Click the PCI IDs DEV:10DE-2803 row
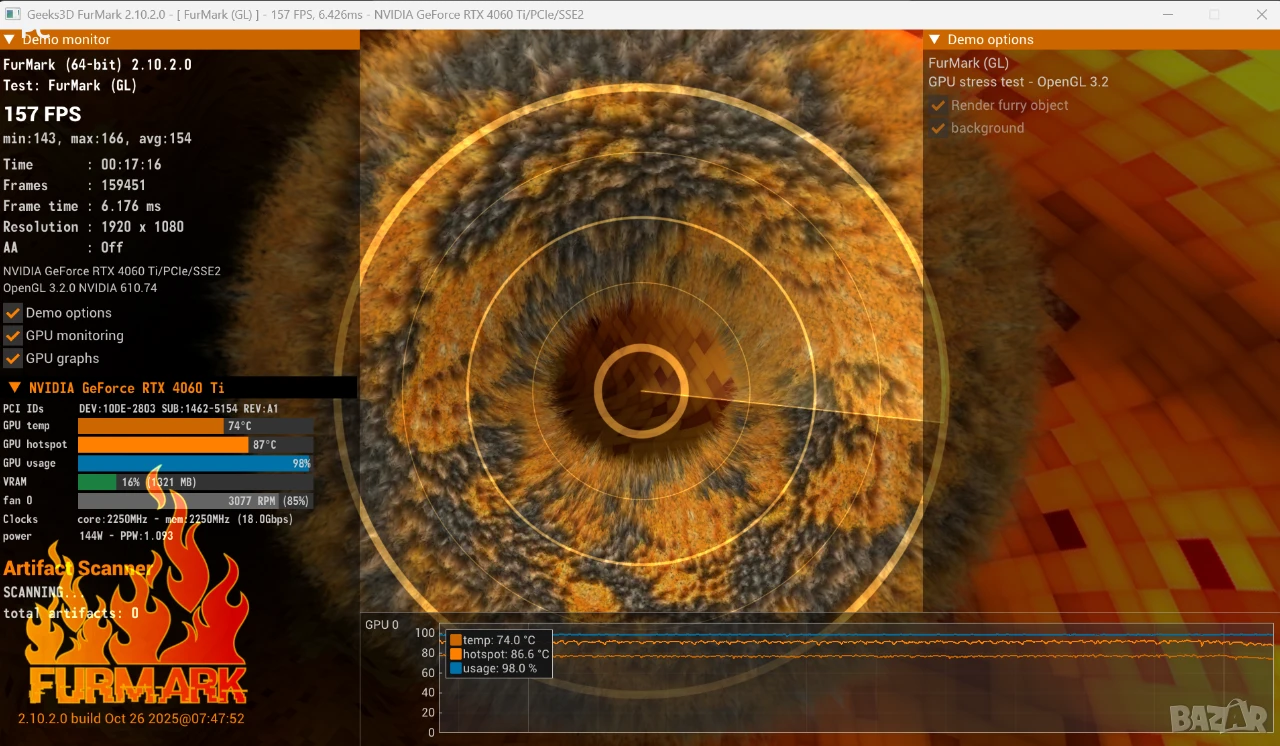 pyautogui.click(x=141, y=408)
